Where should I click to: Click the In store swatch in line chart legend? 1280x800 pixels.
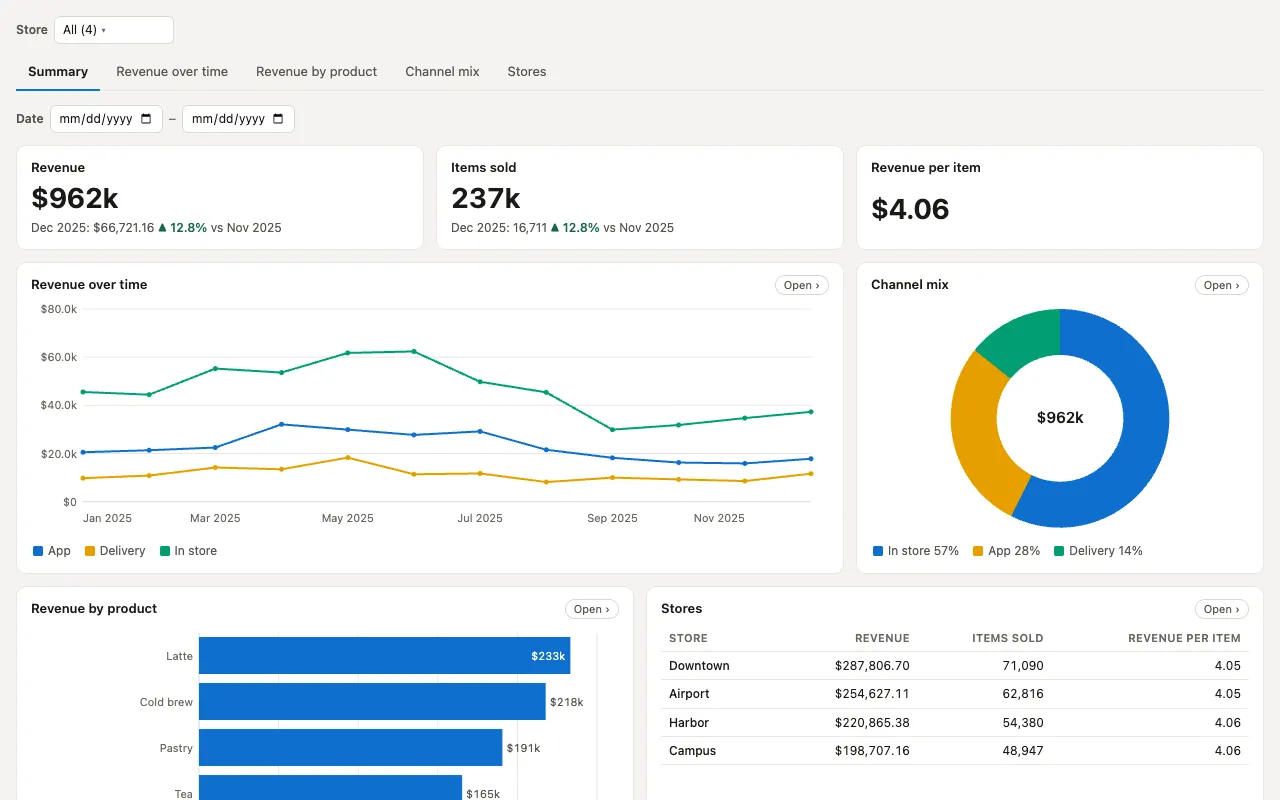(x=165, y=551)
